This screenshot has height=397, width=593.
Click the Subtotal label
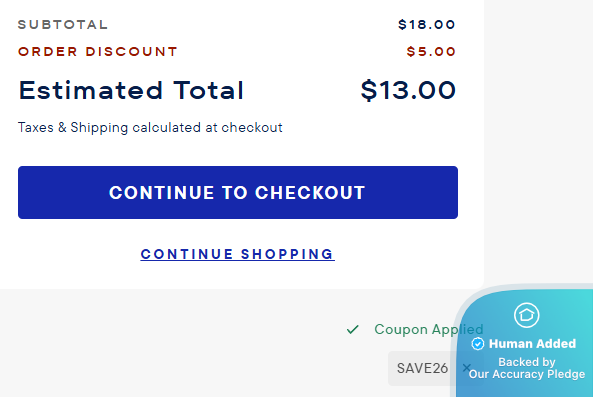(63, 25)
